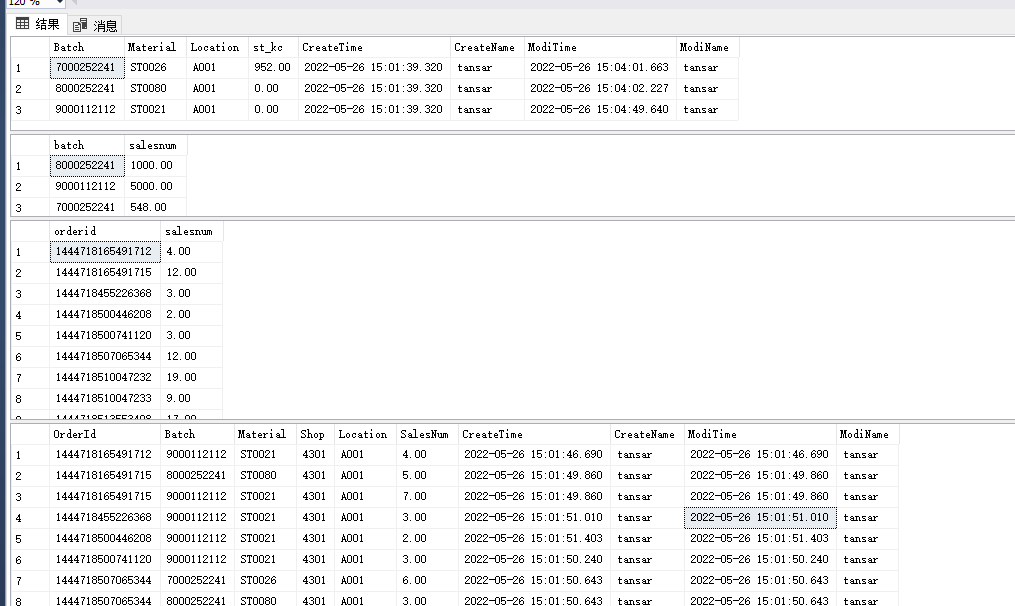Select the 6.00 SalesNum cell
Screen dimensions: 1015x606
(x=427, y=581)
